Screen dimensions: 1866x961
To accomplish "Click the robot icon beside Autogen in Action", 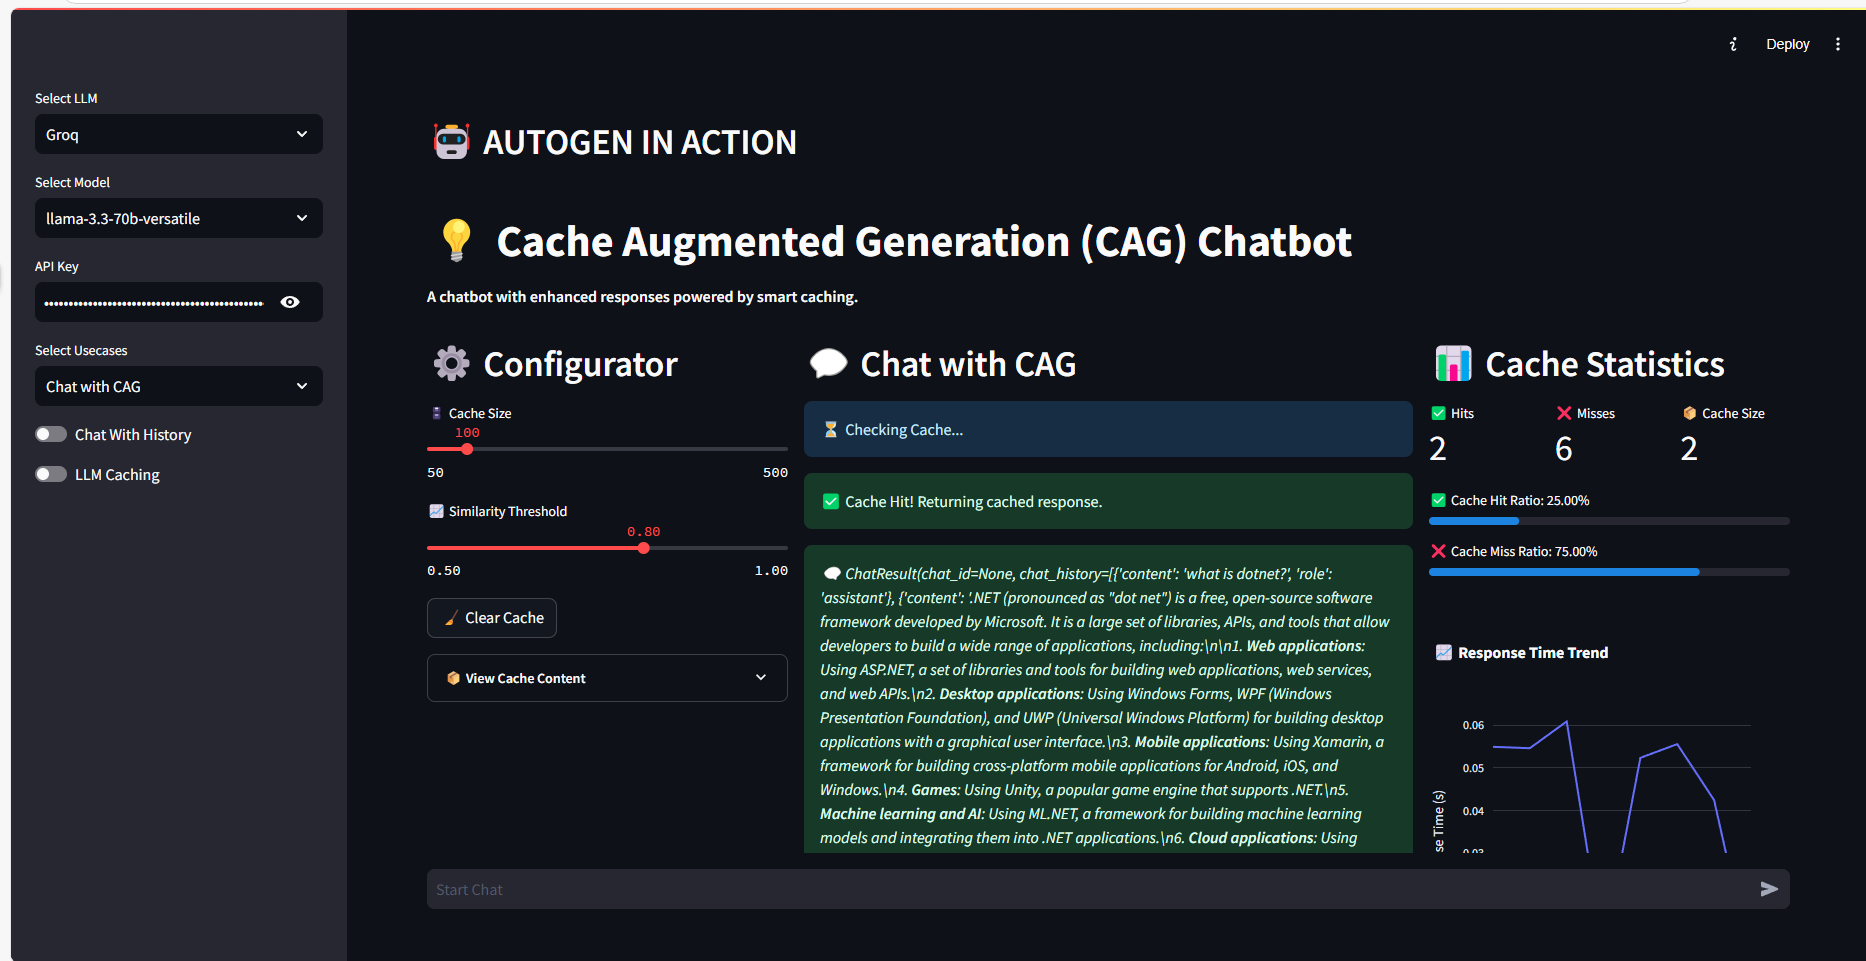I will pyautogui.click(x=451, y=142).
